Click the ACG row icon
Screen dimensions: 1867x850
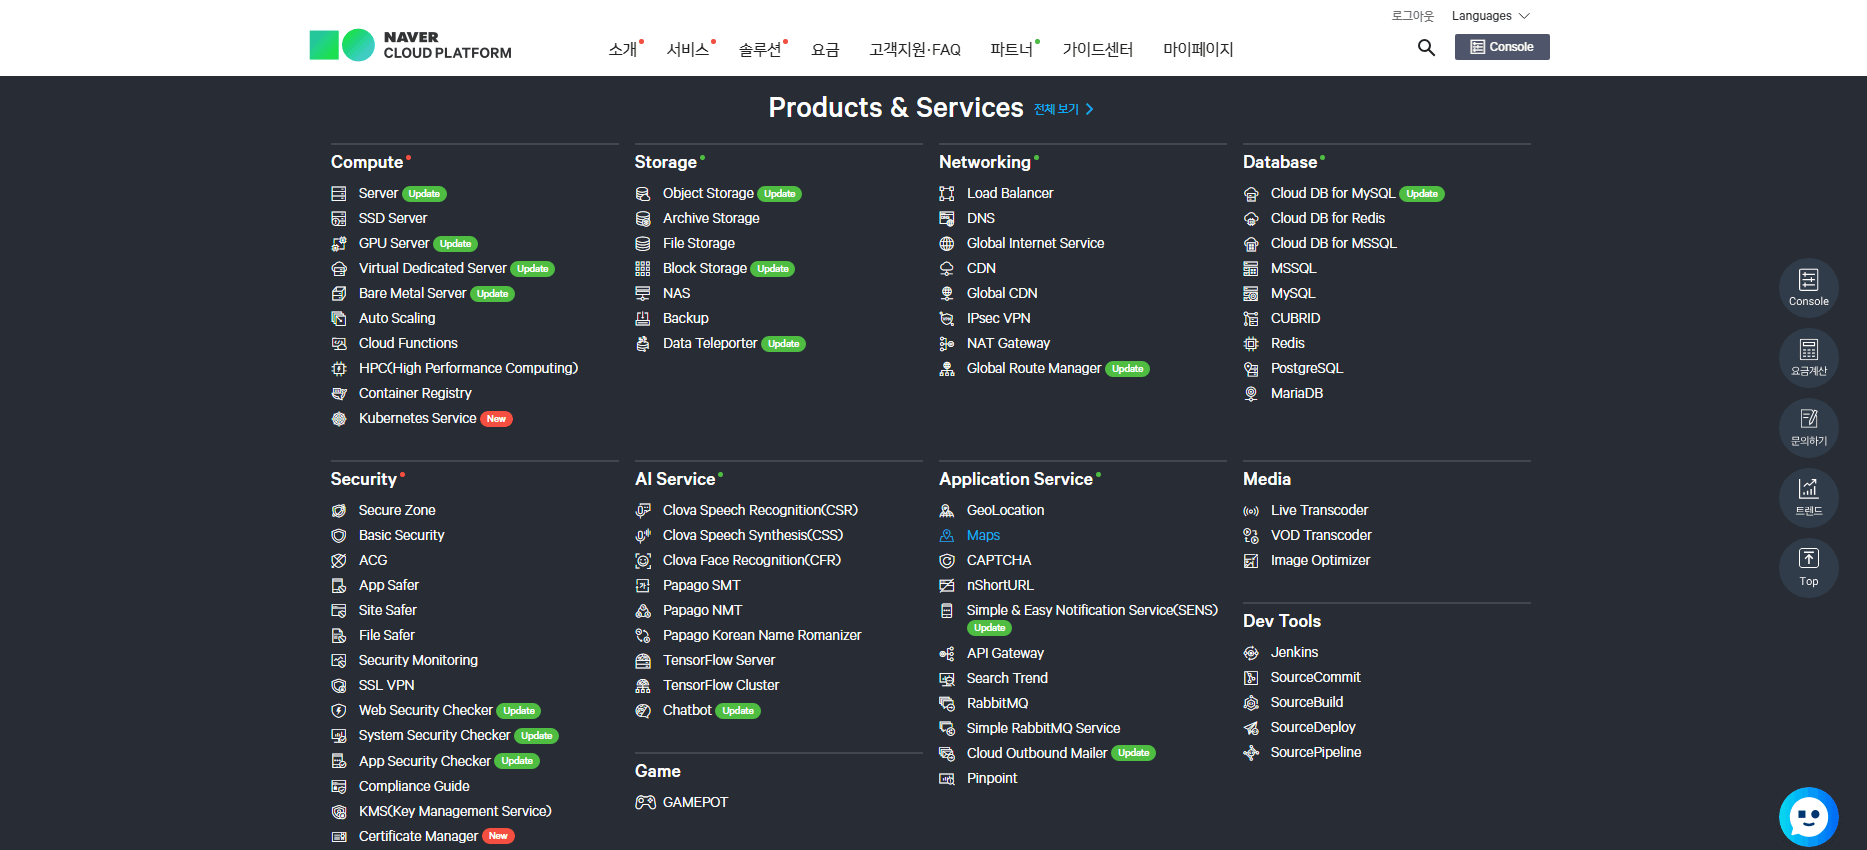(339, 561)
